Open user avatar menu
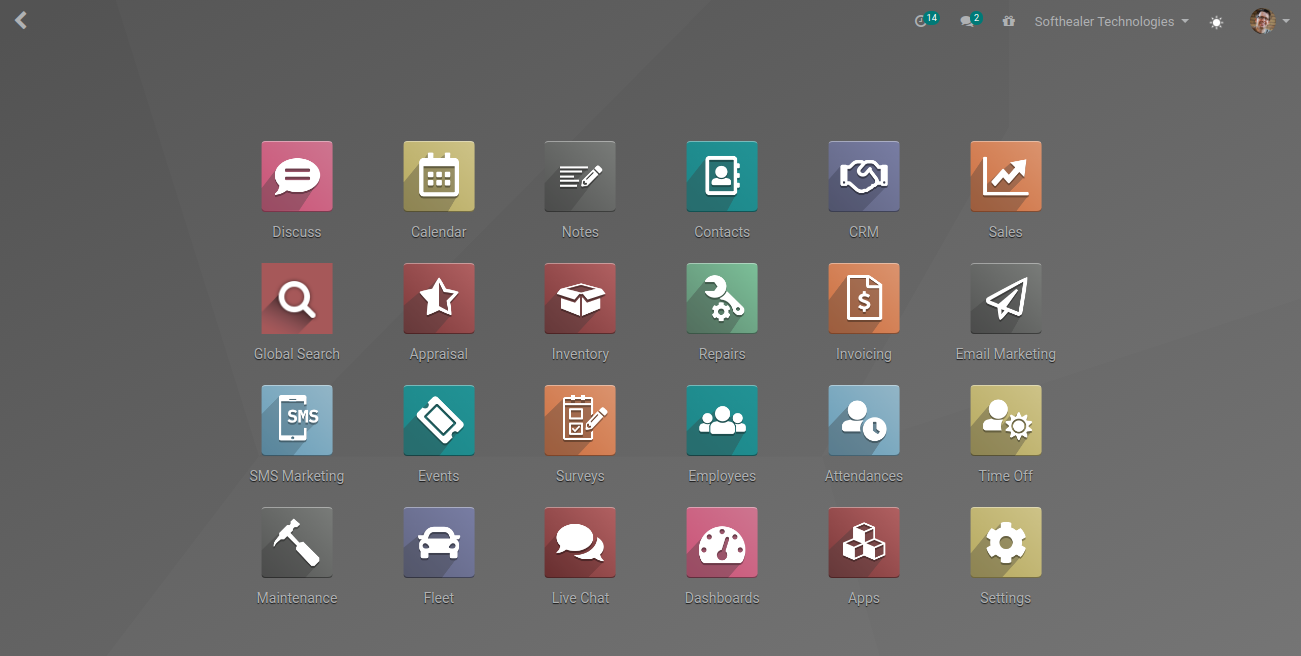1301x656 pixels. pyautogui.click(x=1269, y=21)
